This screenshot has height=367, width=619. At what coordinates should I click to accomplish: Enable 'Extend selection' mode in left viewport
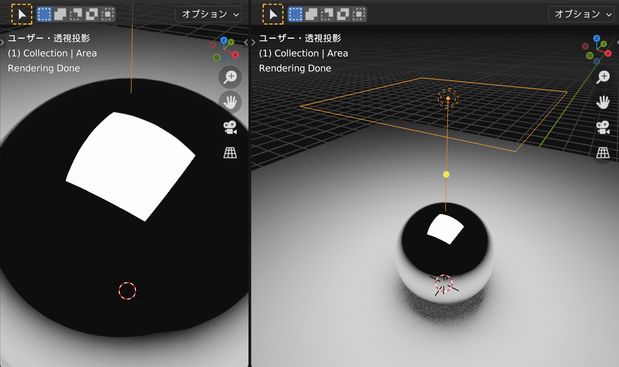pyautogui.click(x=60, y=14)
